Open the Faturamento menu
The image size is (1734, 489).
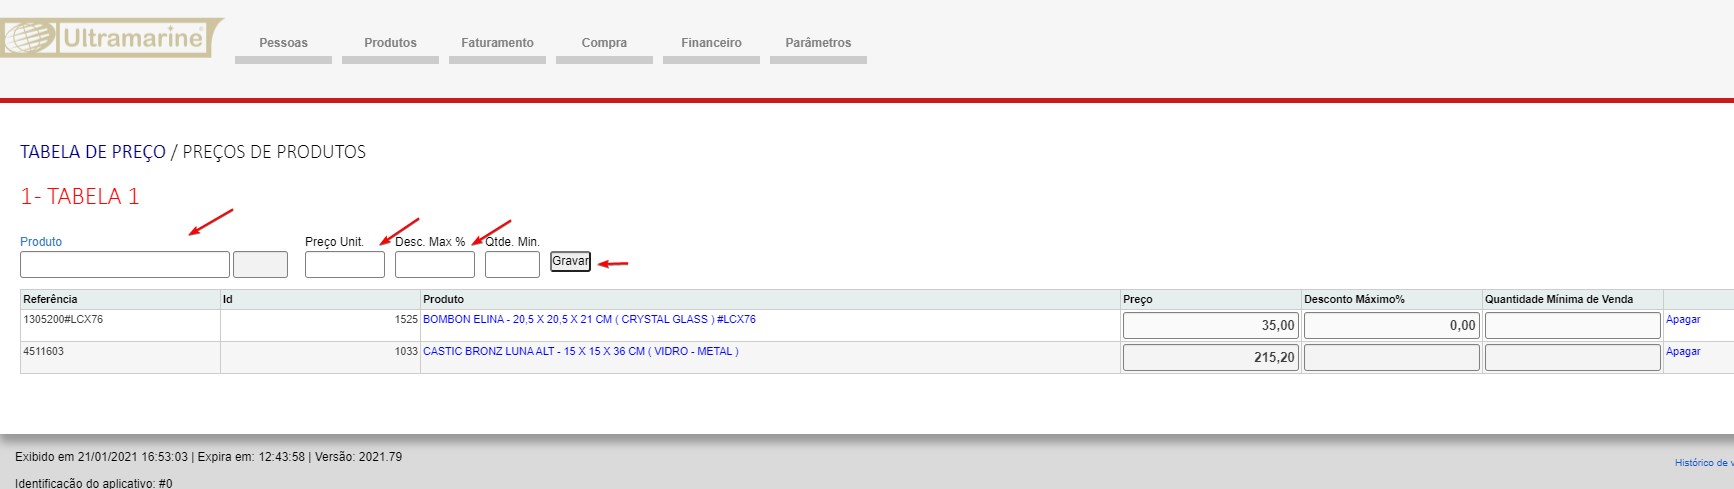tap(497, 43)
